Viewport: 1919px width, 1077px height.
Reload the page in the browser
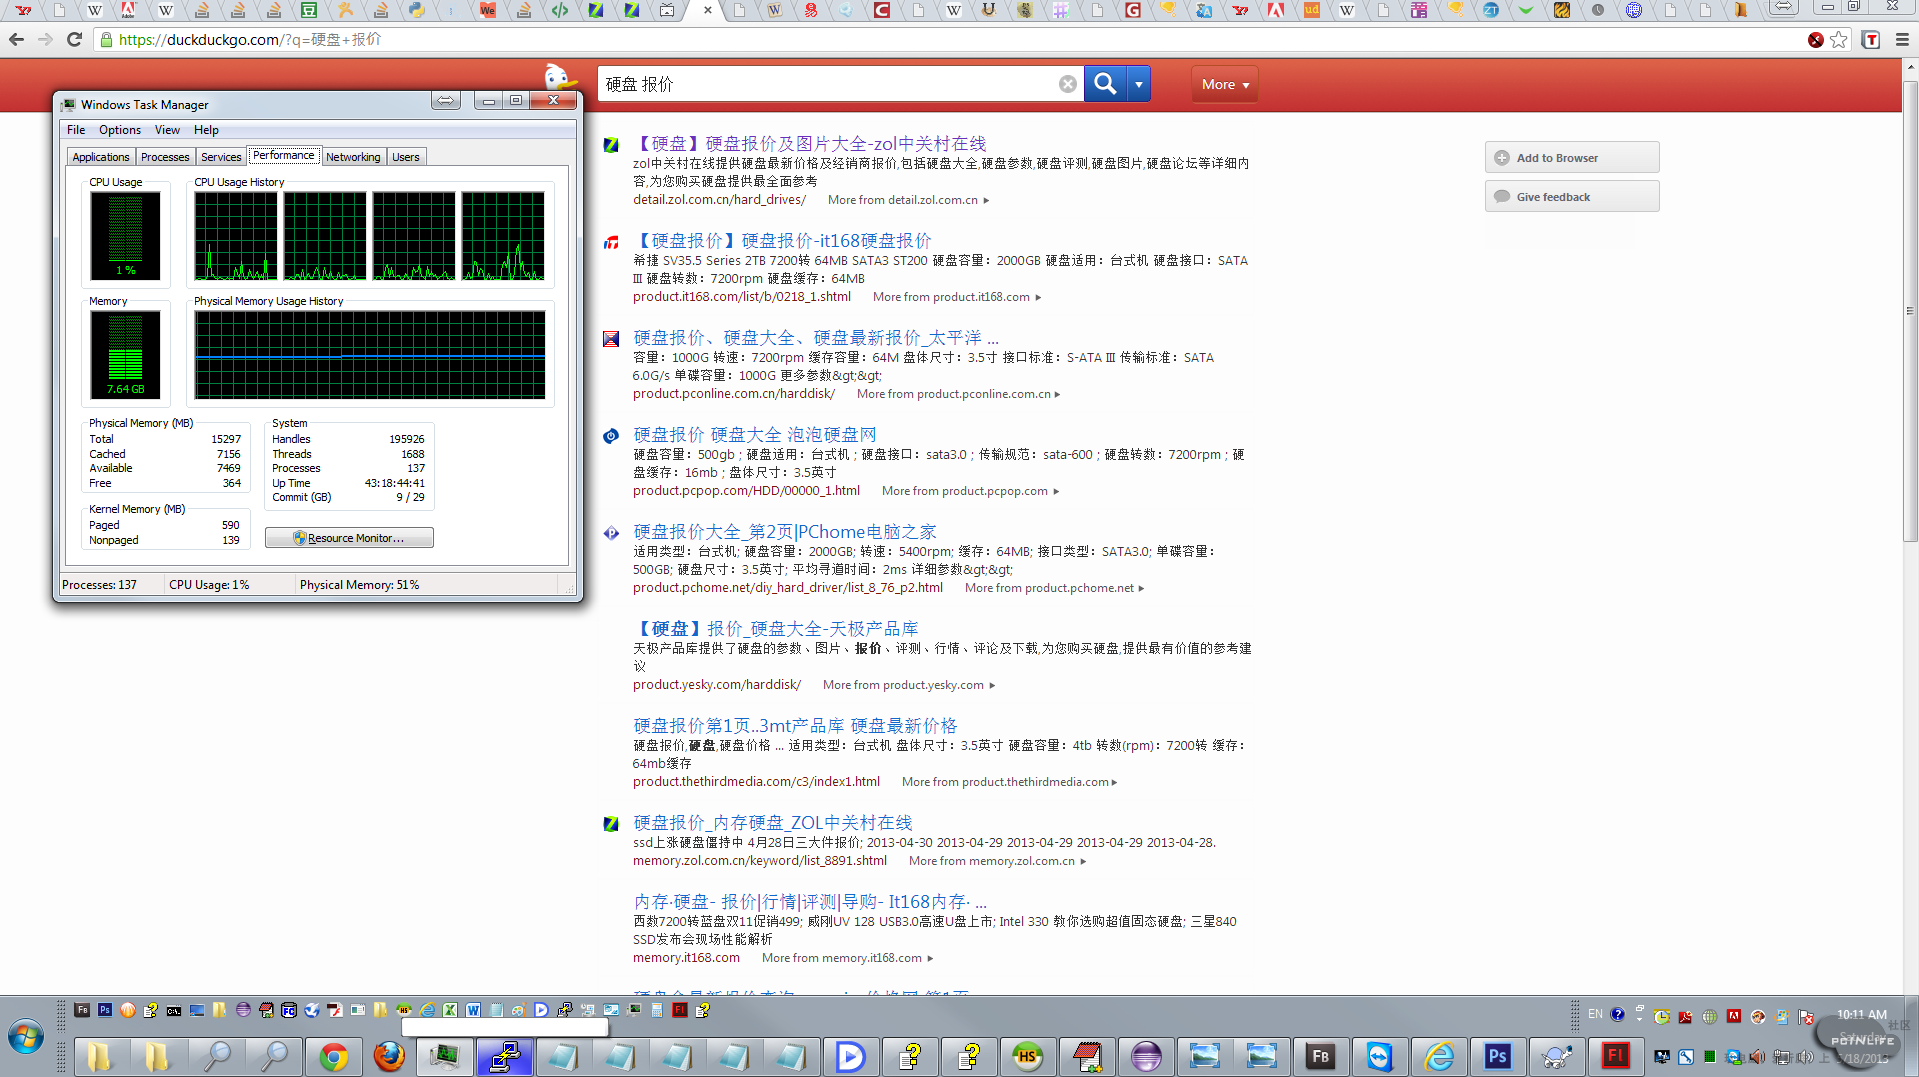tap(74, 39)
